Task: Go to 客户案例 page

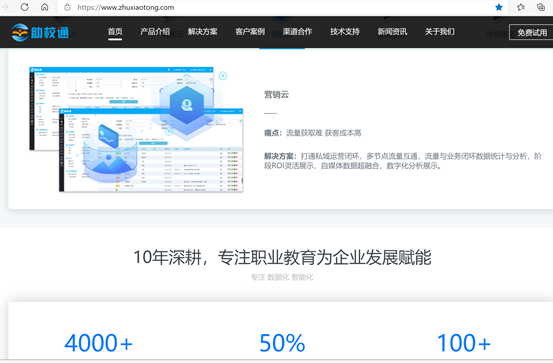Action: pos(250,32)
